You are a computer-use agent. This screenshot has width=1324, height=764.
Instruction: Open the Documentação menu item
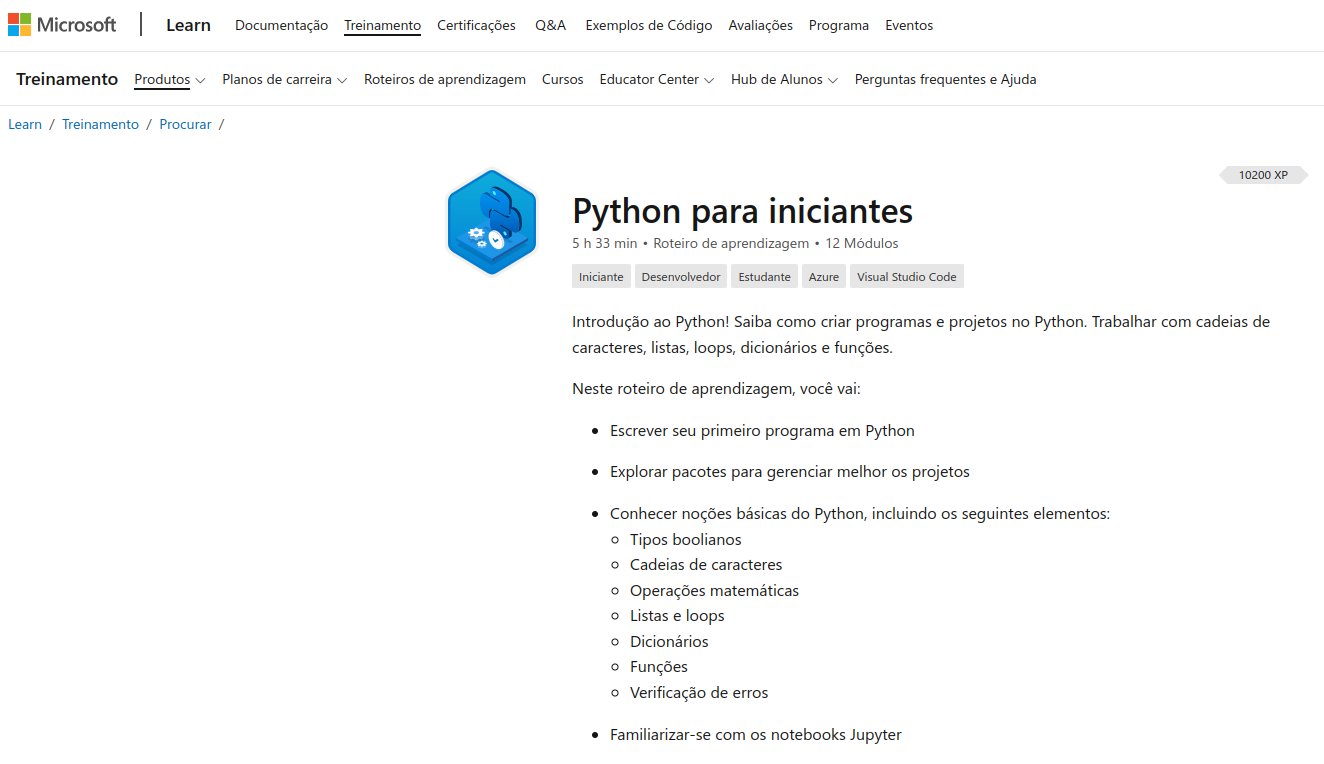click(281, 25)
